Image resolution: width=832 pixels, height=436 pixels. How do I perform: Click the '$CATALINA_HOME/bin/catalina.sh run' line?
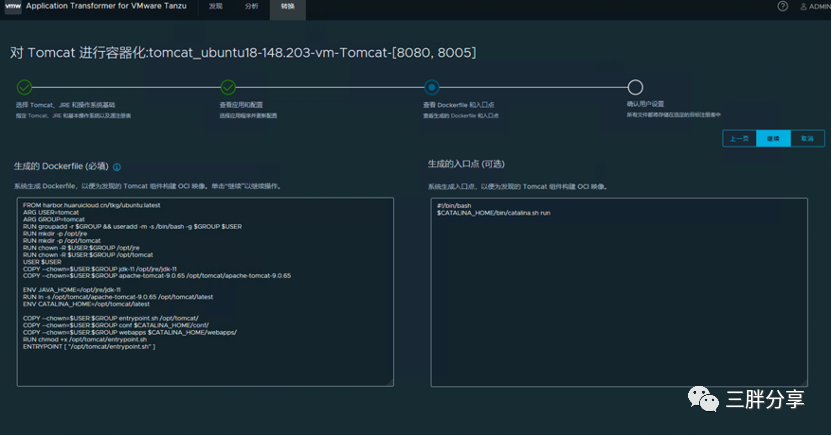(493, 213)
